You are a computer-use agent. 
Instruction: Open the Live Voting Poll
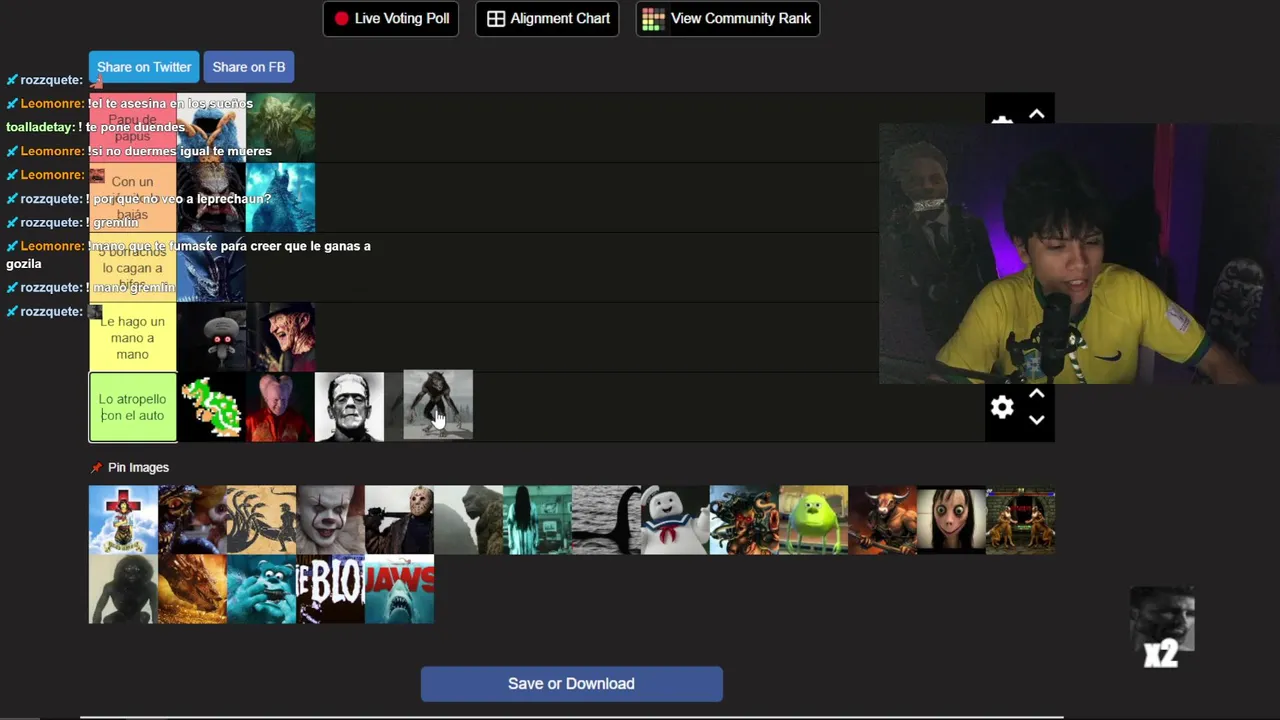tap(391, 18)
